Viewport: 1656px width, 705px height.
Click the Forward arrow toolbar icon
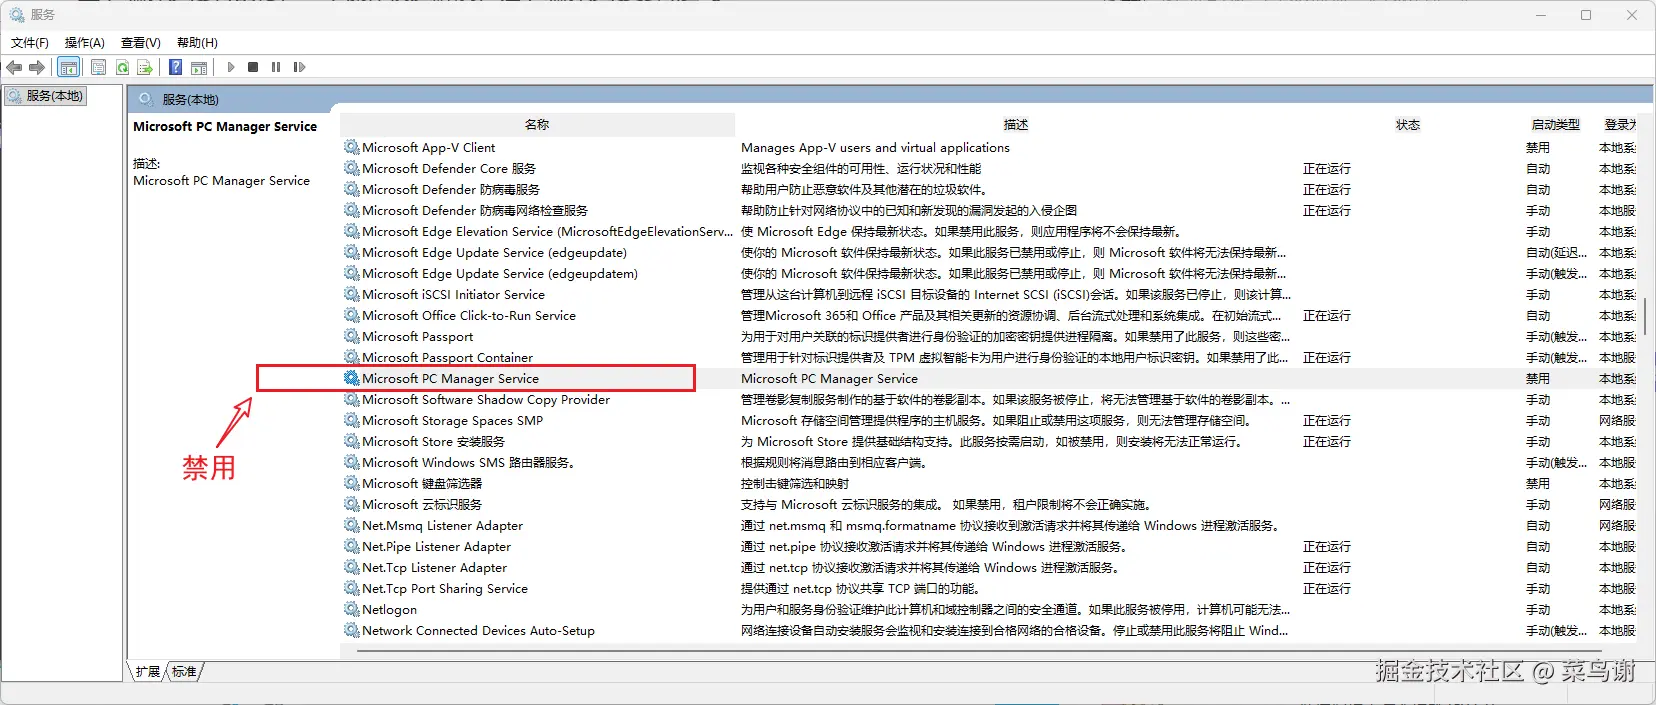(37, 67)
